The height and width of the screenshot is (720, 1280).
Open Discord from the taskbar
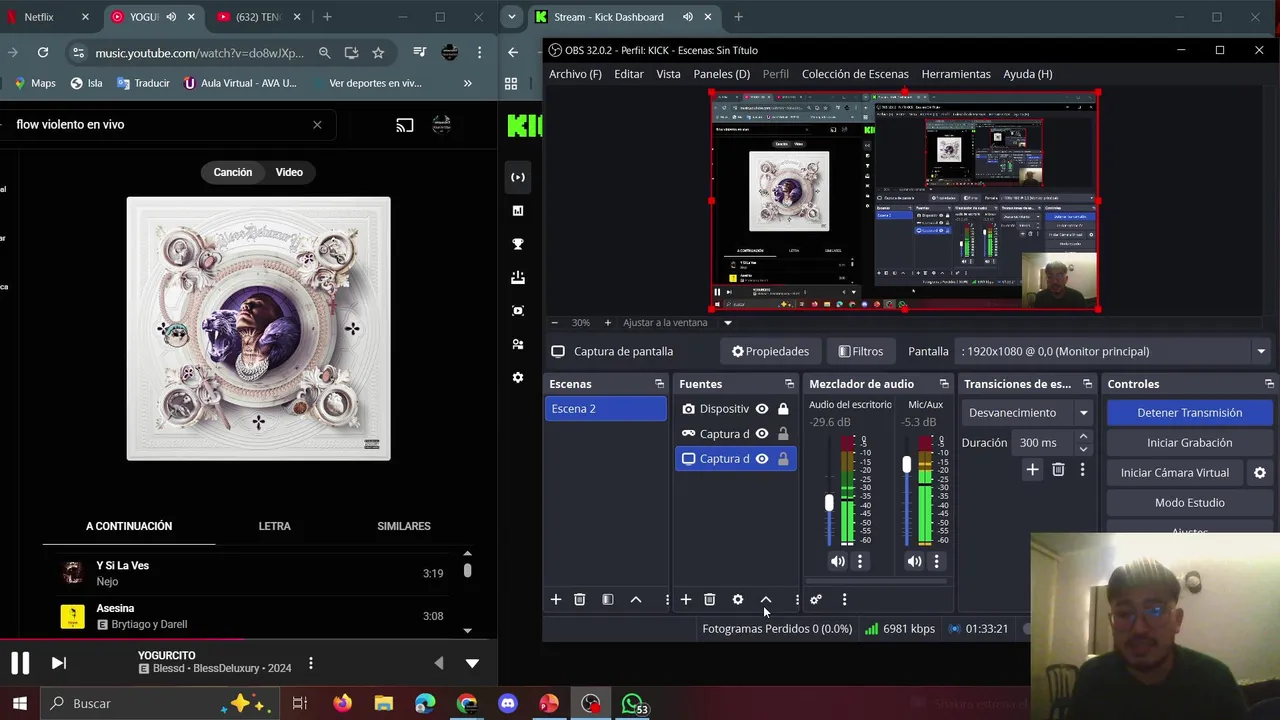(x=509, y=704)
